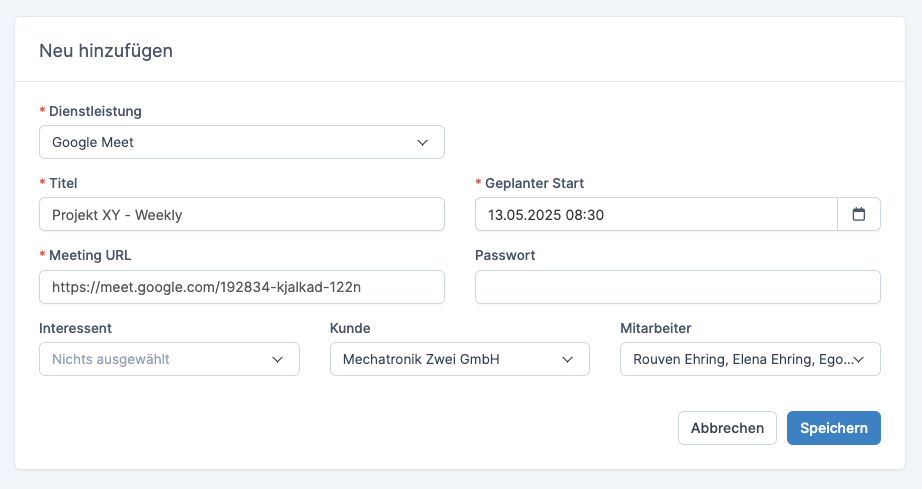The height and width of the screenshot is (489, 922).
Task: Click the chevron arrow in Kunde field
Action: [567, 360]
